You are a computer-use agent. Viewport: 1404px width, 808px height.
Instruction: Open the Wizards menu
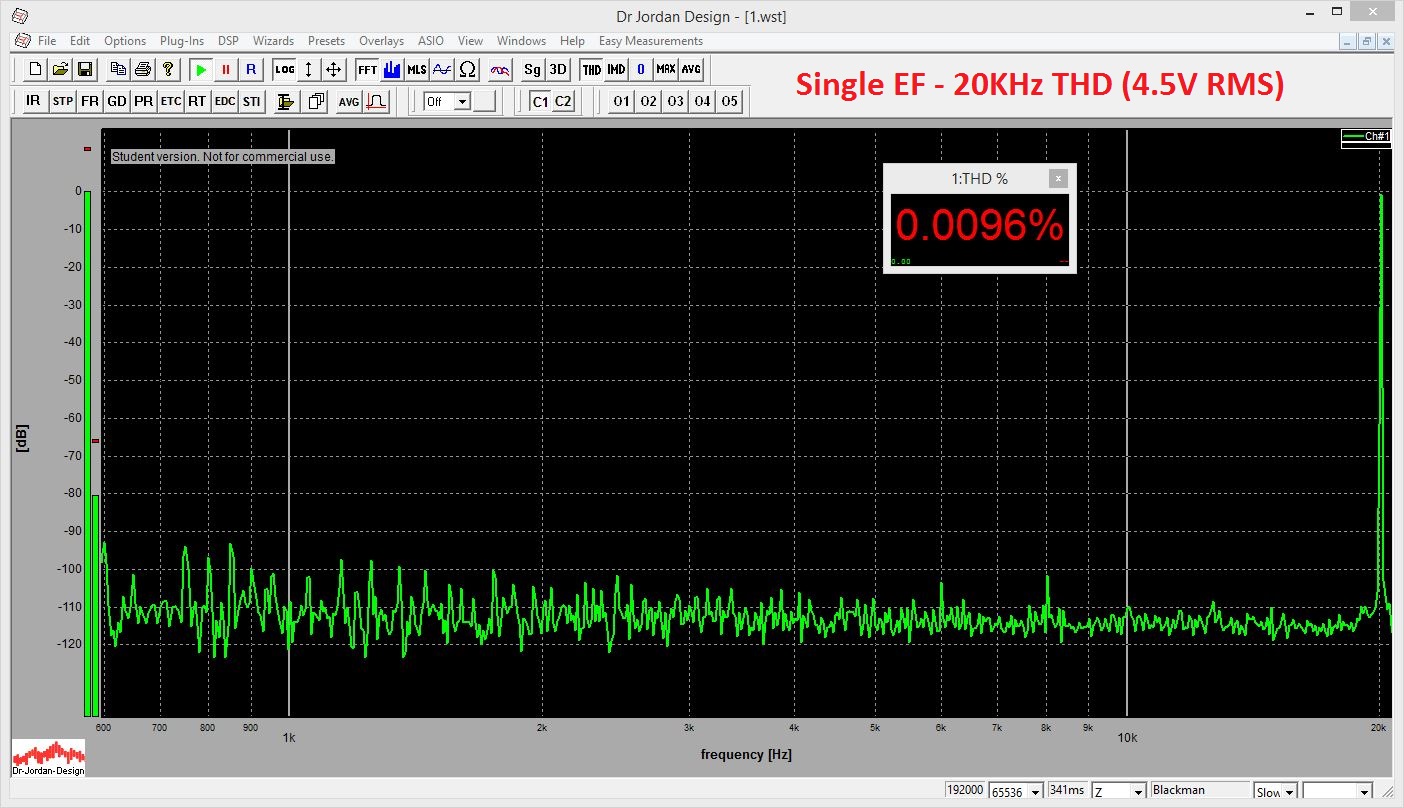click(273, 41)
